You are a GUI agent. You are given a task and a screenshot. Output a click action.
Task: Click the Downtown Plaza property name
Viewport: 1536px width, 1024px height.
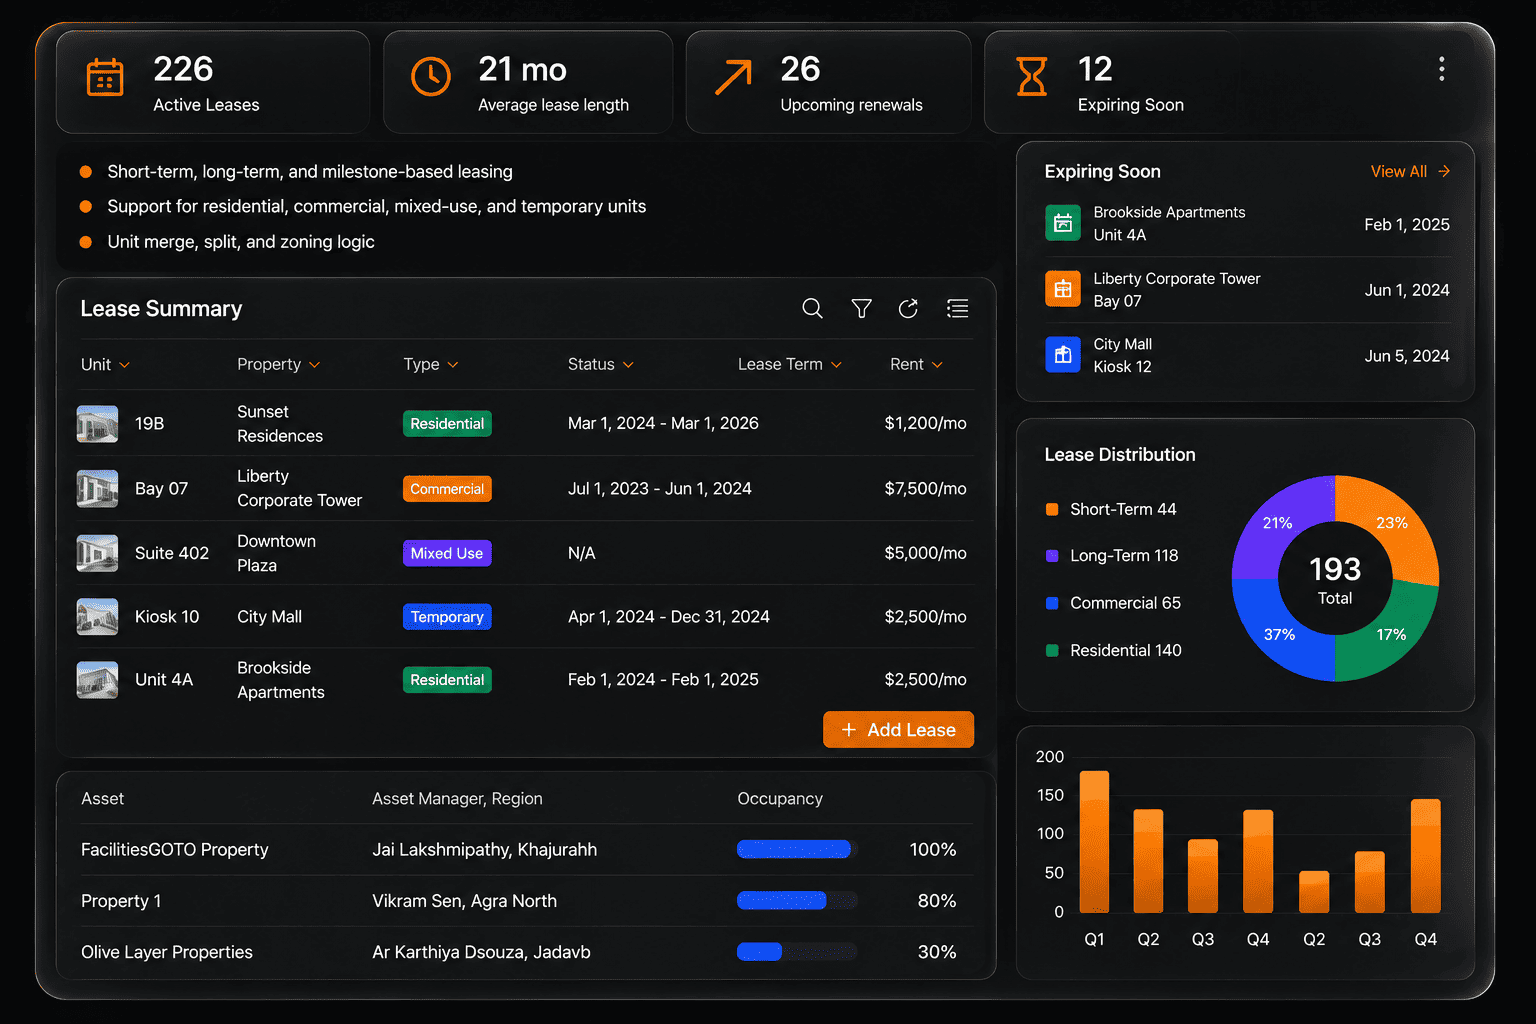(x=277, y=553)
